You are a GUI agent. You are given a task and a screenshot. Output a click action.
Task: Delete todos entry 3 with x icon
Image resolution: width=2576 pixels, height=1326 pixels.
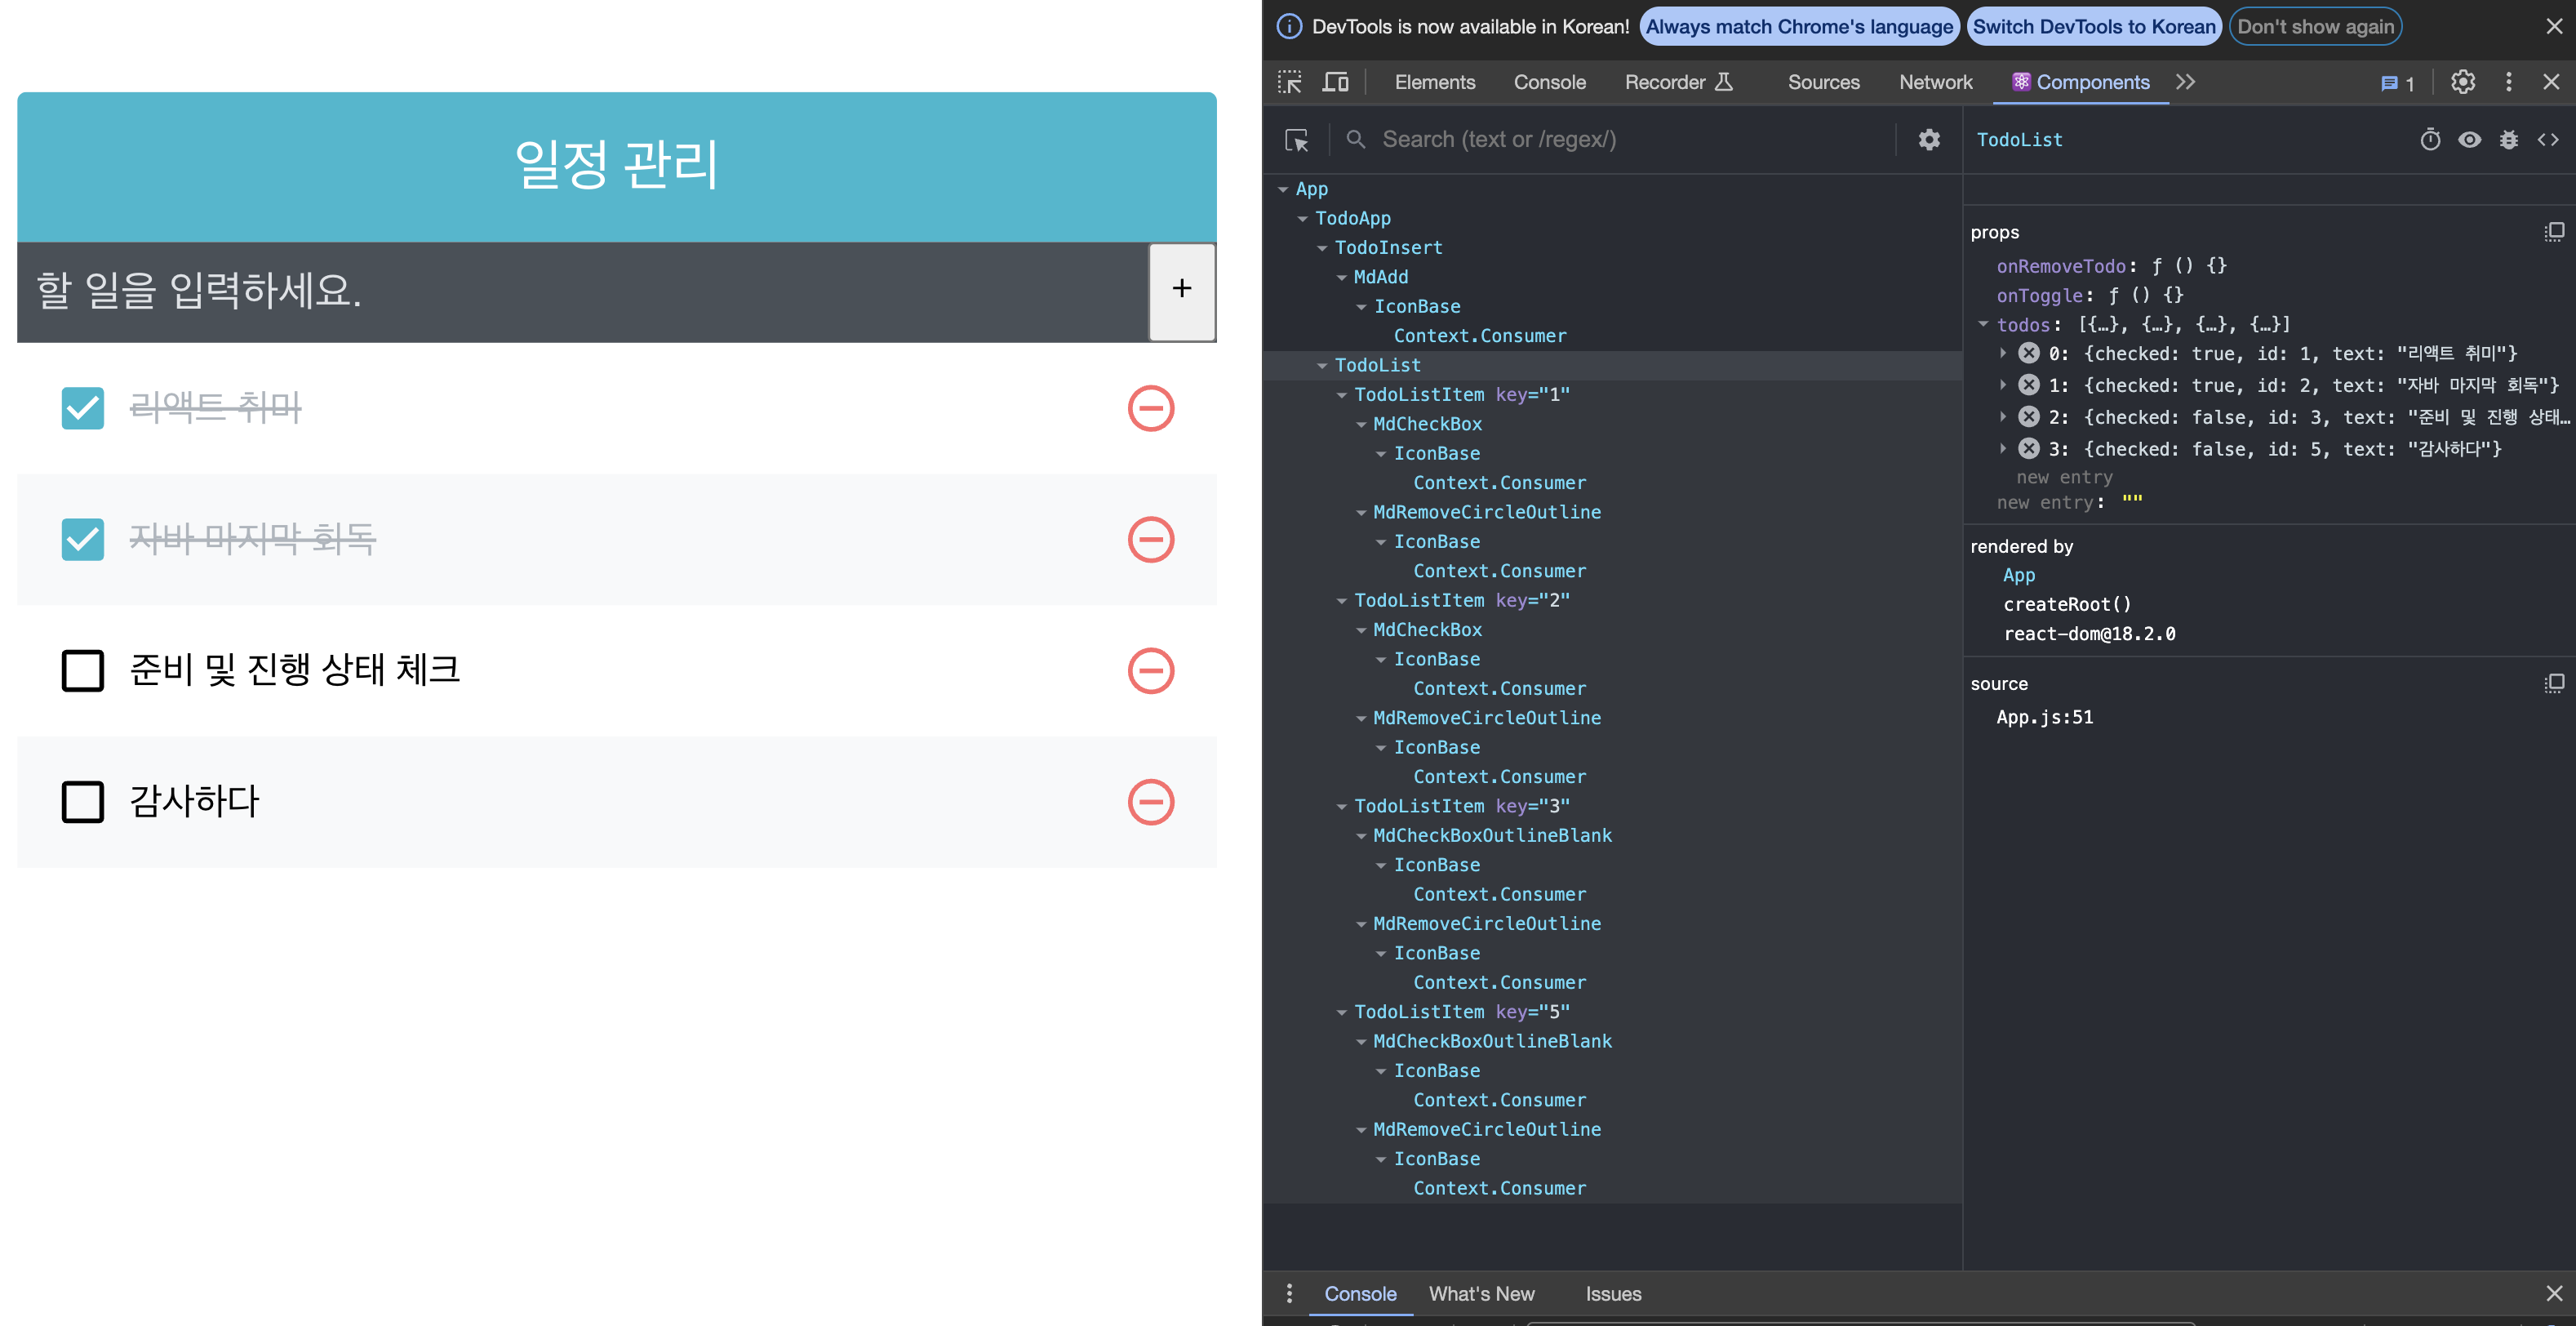pos(2028,449)
